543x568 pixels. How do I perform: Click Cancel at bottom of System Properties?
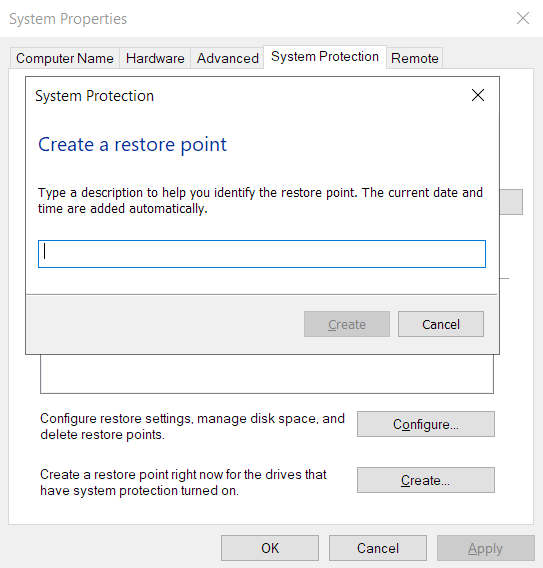click(x=378, y=548)
